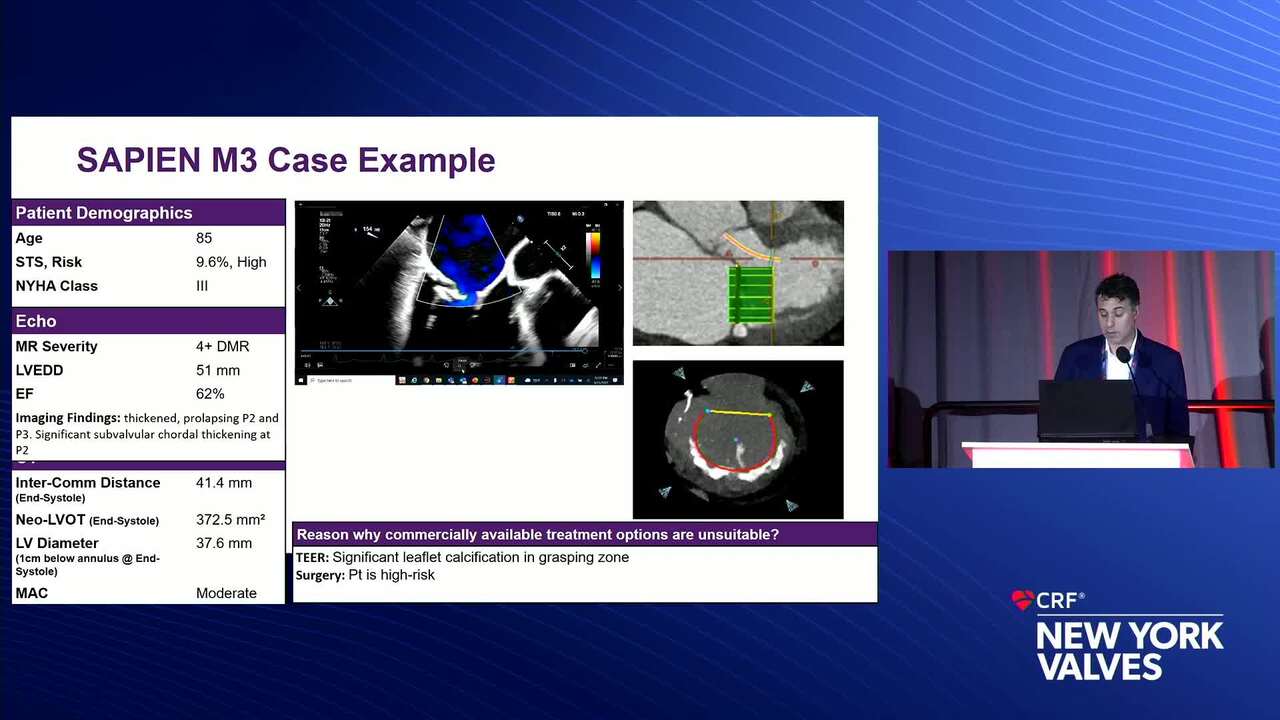Click the 'Patient Demographics' header
Screen dimensions: 1280x720
(x=148, y=213)
